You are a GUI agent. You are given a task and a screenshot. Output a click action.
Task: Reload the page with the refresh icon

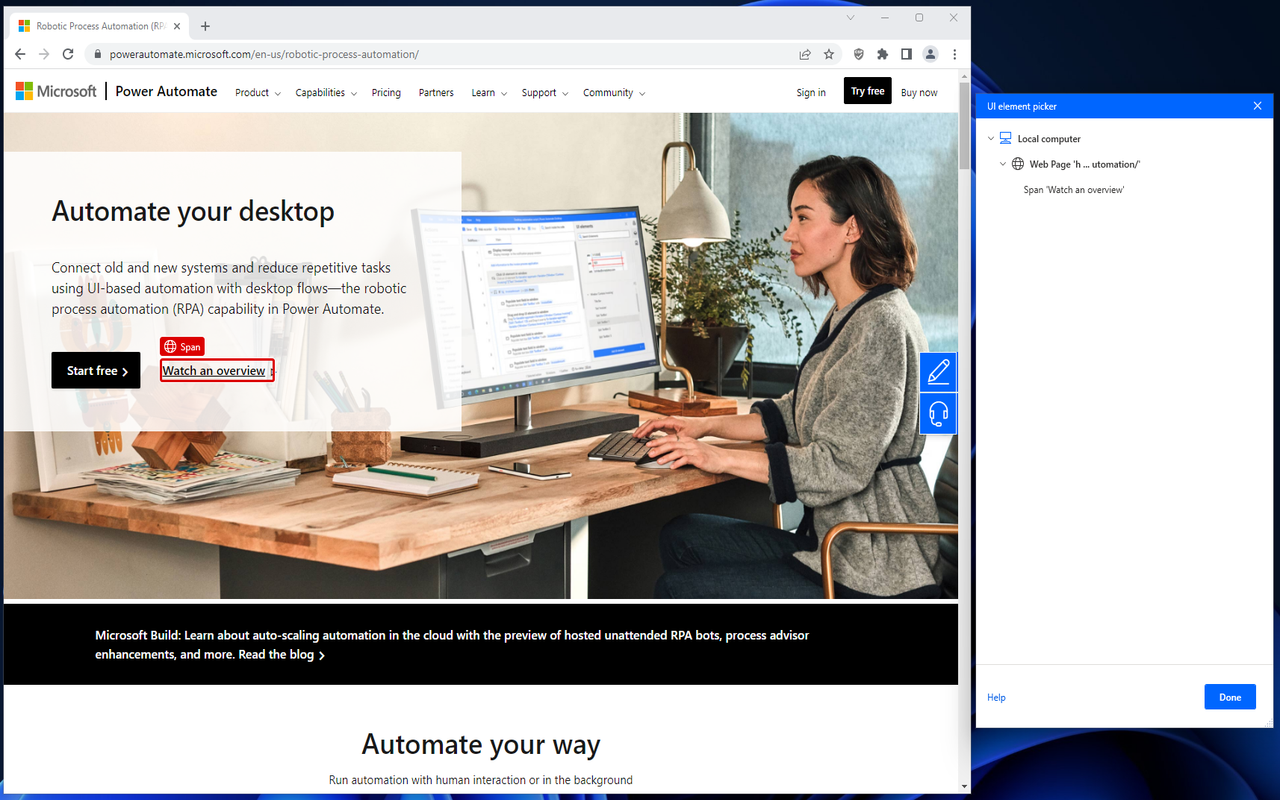(x=67, y=54)
